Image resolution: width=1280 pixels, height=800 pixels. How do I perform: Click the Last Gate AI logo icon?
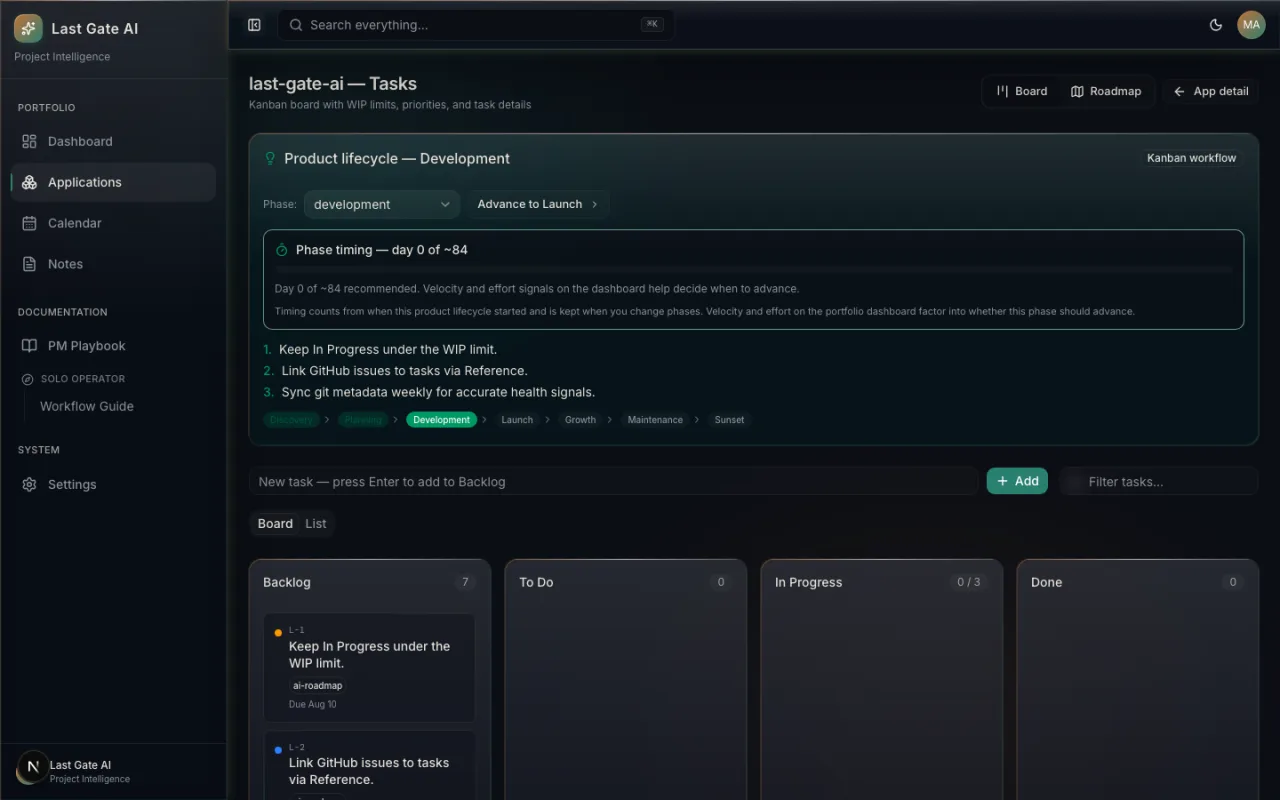(x=28, y=28)
